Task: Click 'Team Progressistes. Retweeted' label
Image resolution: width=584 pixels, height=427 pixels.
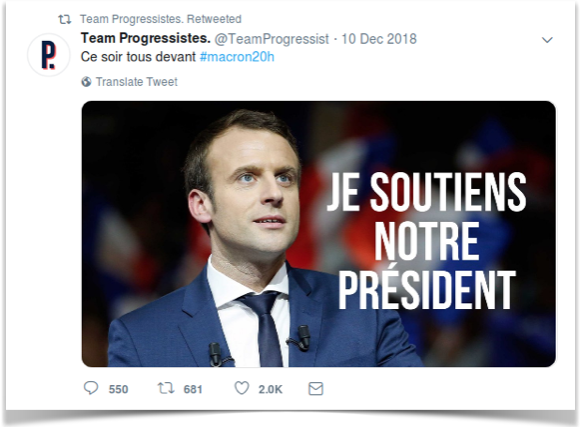Action: tap(161, 19)
